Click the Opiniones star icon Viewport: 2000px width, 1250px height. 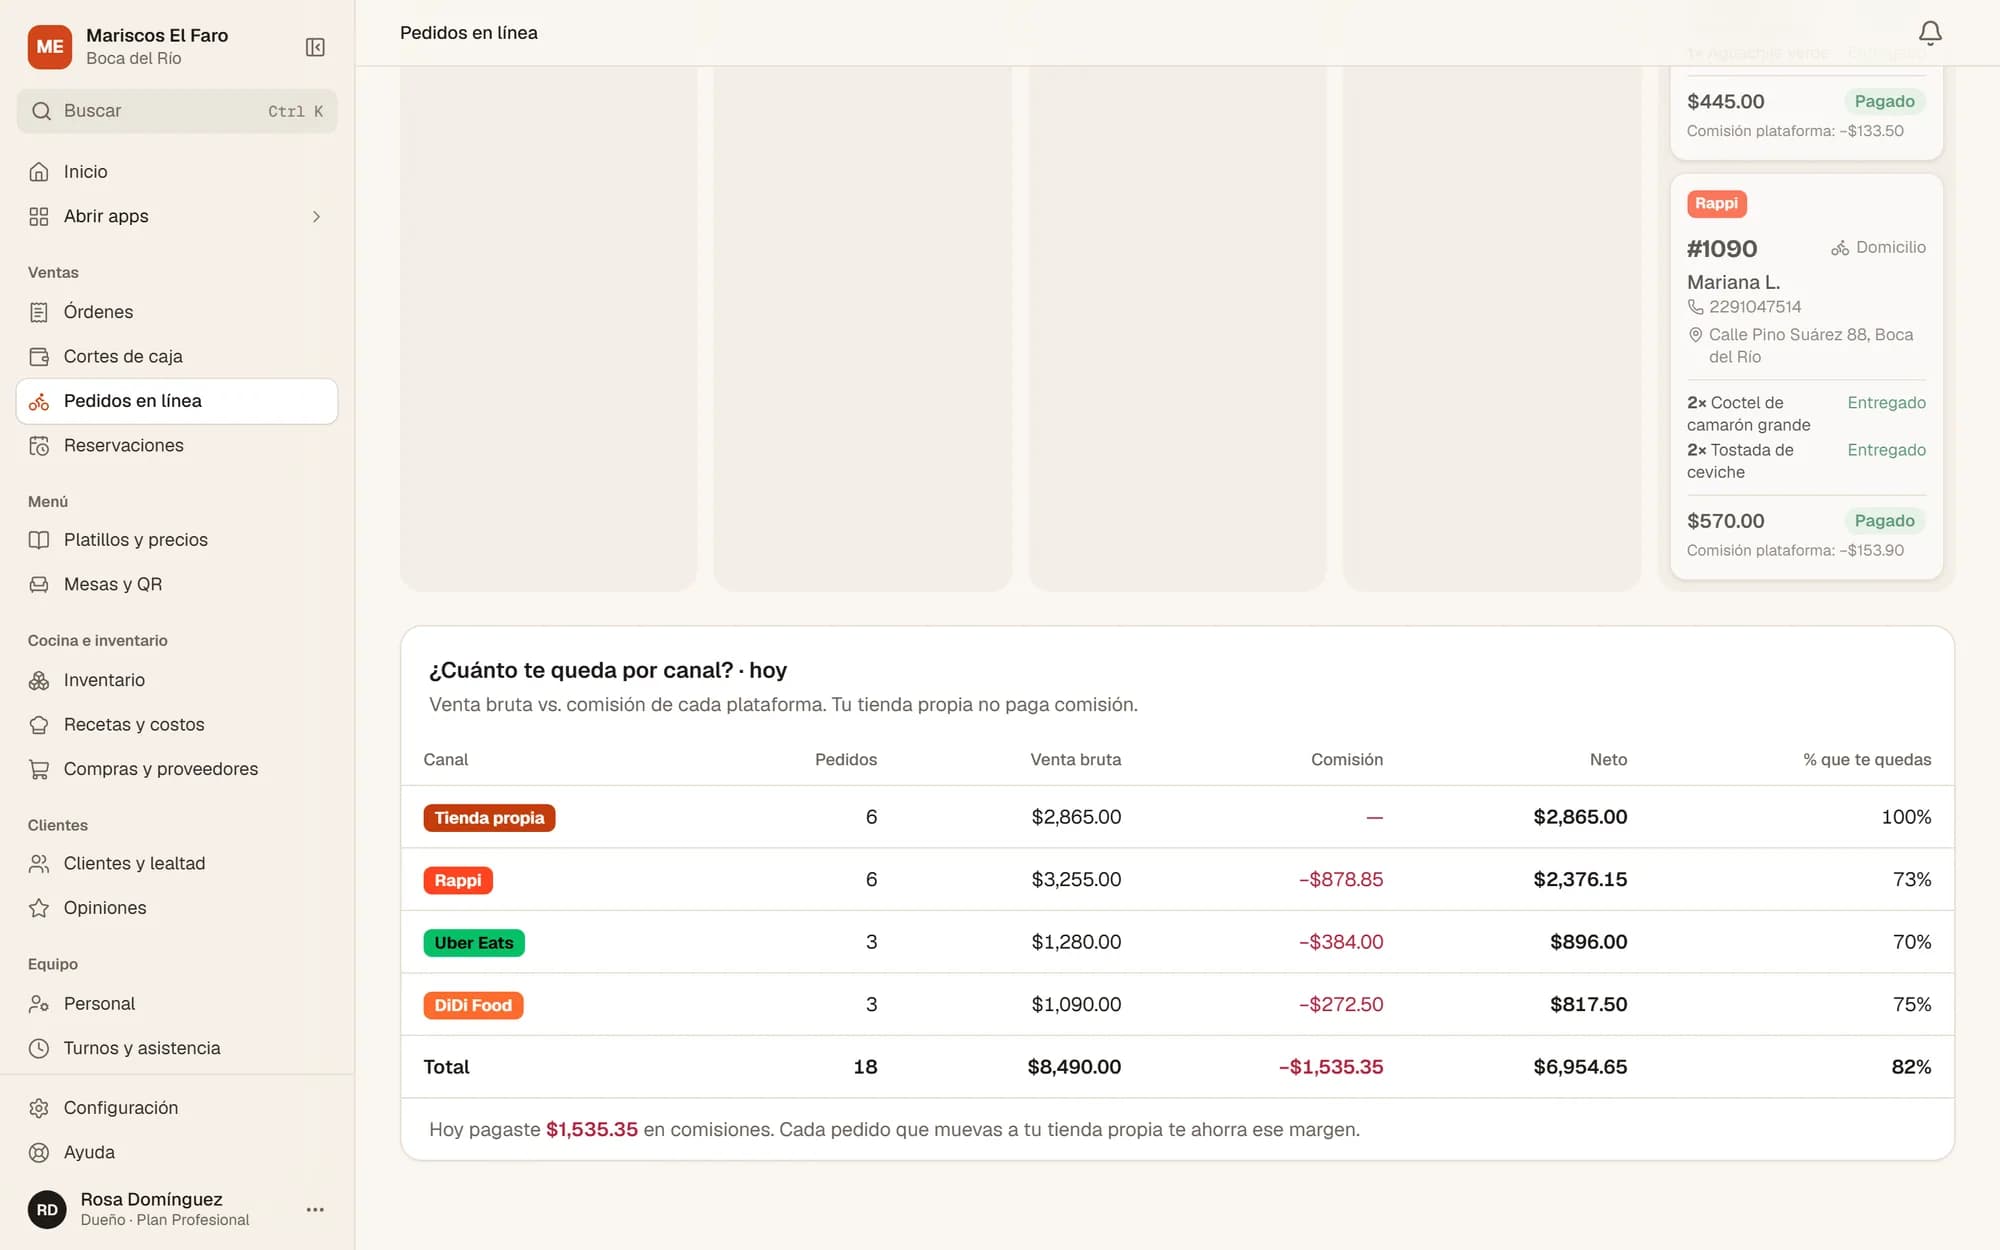[39, 908]
